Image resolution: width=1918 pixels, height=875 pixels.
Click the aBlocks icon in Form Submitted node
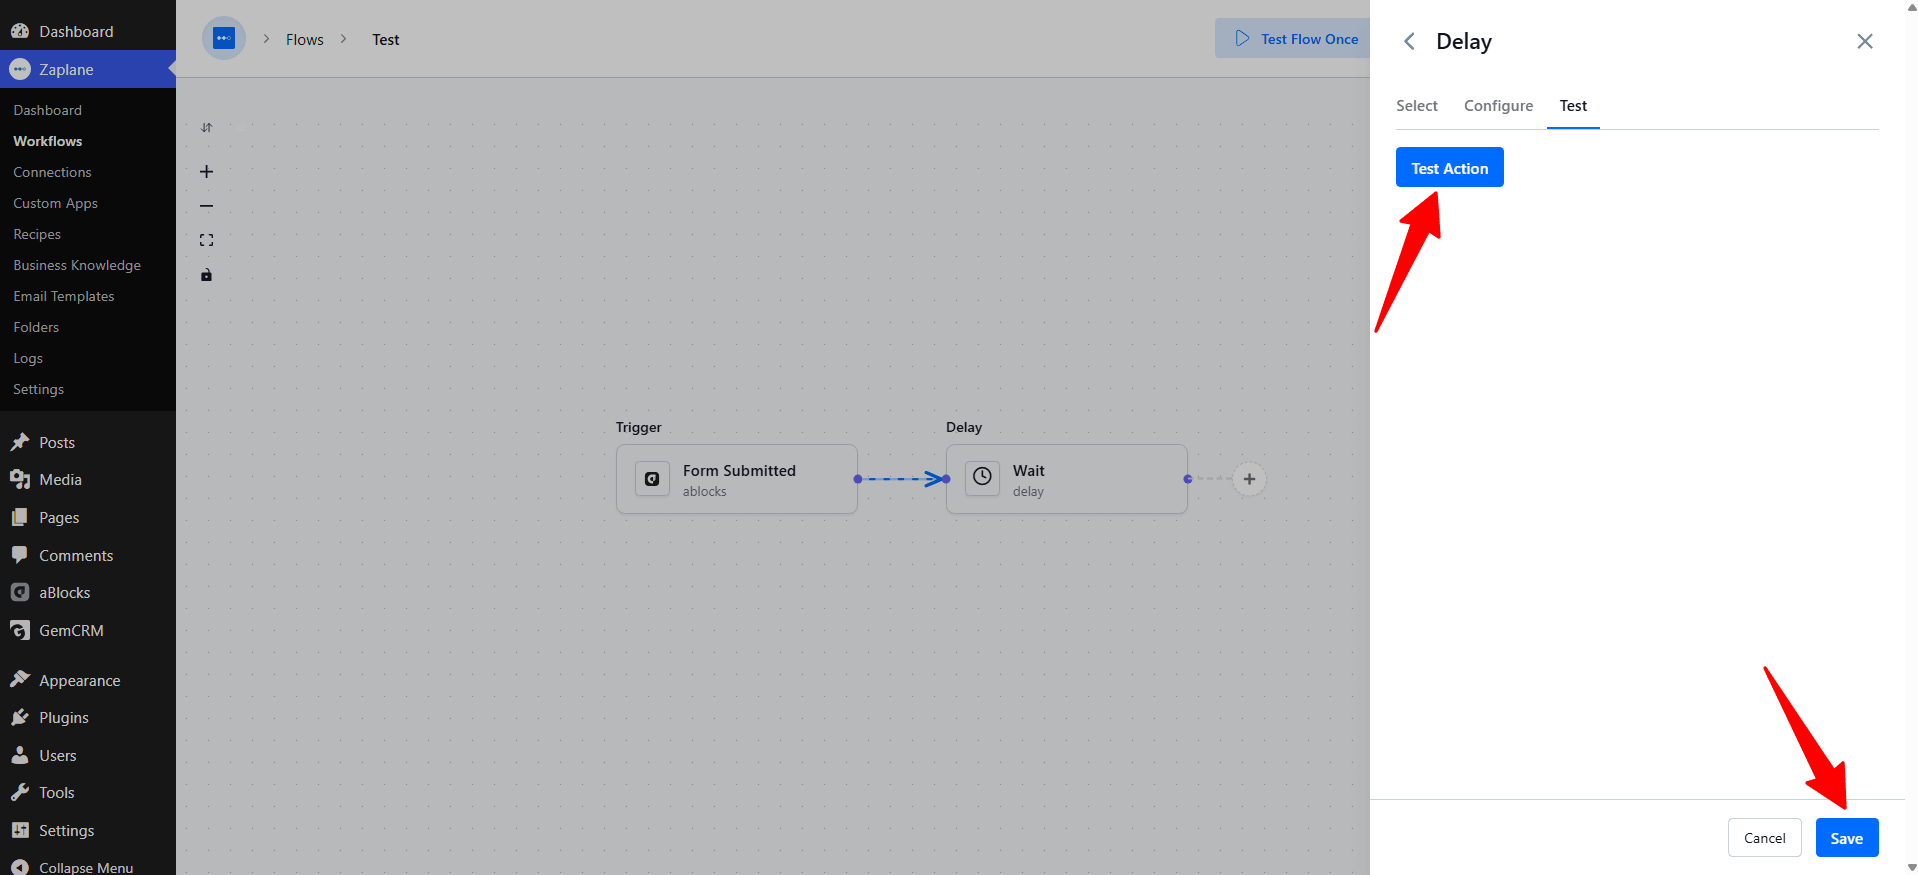pyautogui.click(x=652, y=479)
